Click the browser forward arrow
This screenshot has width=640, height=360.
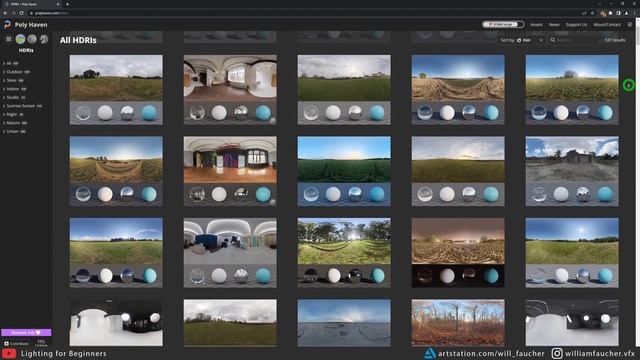13,13
